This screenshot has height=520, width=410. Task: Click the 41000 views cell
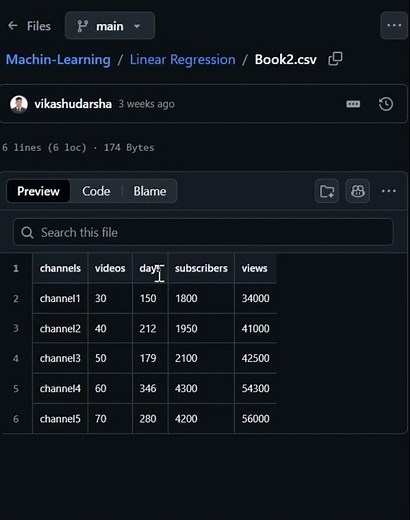point(255,329)
